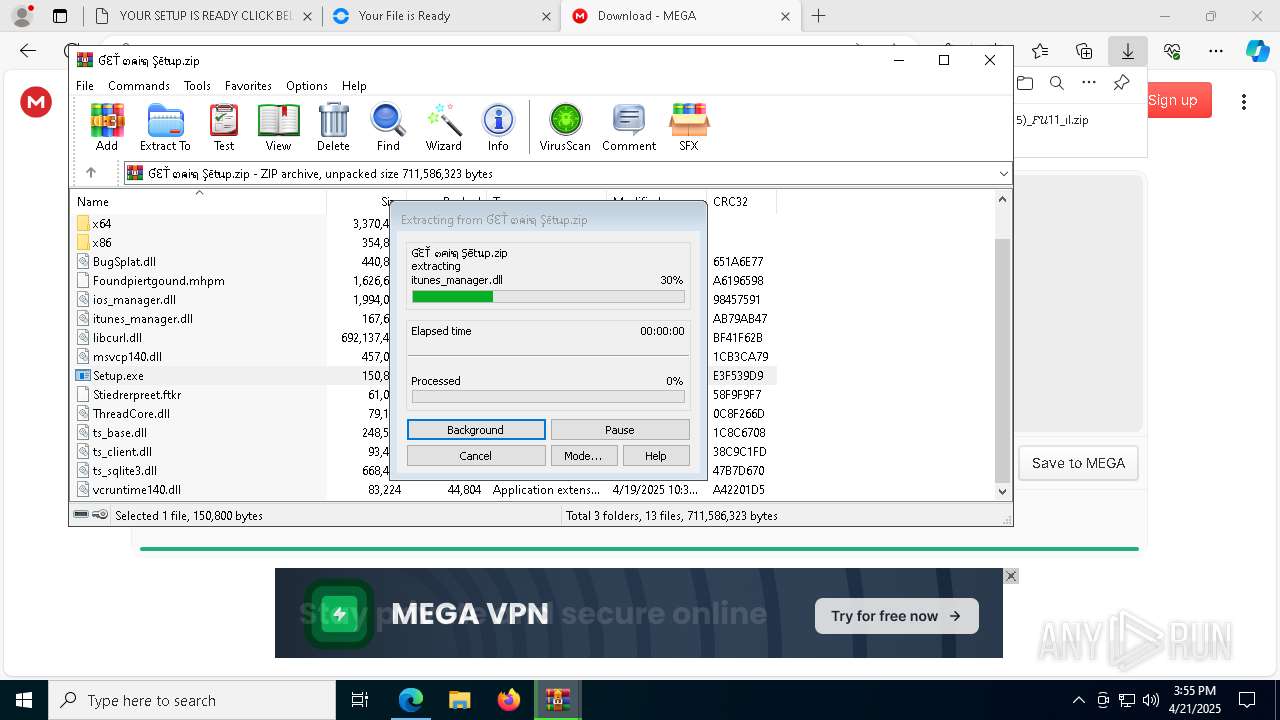Select the x64 folder
Image resolution: width=1280 pixels, height=720 pixels.
click(x=102, y=224)
